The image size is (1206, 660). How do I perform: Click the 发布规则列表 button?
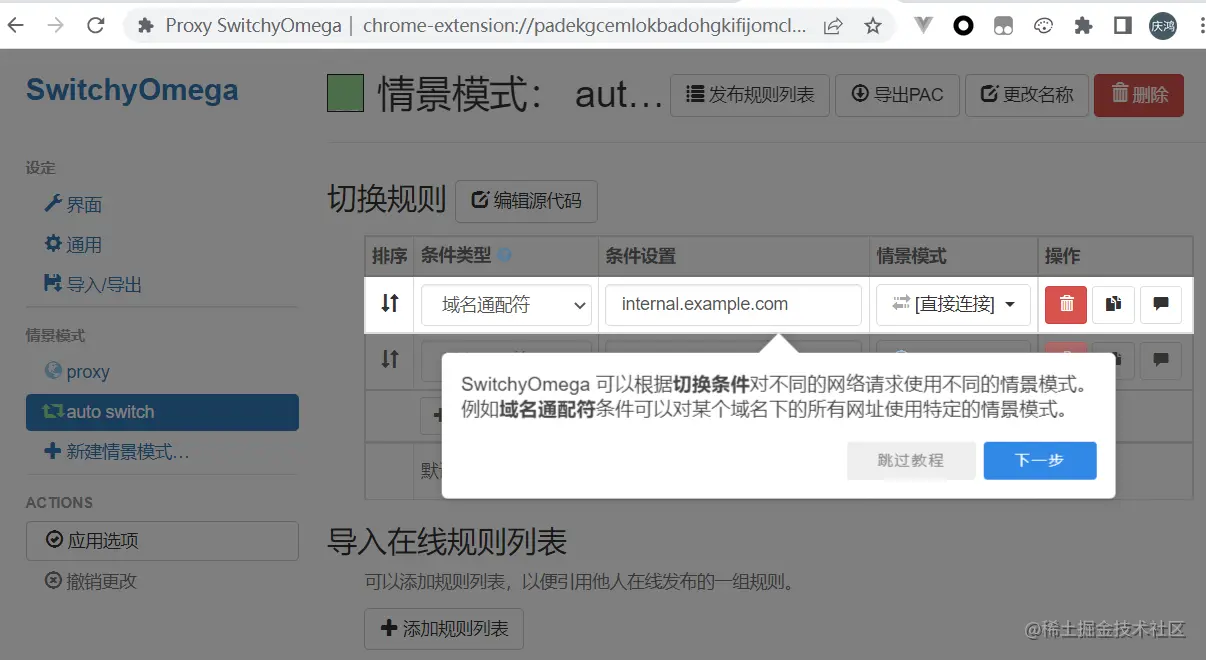coord(749,95)
